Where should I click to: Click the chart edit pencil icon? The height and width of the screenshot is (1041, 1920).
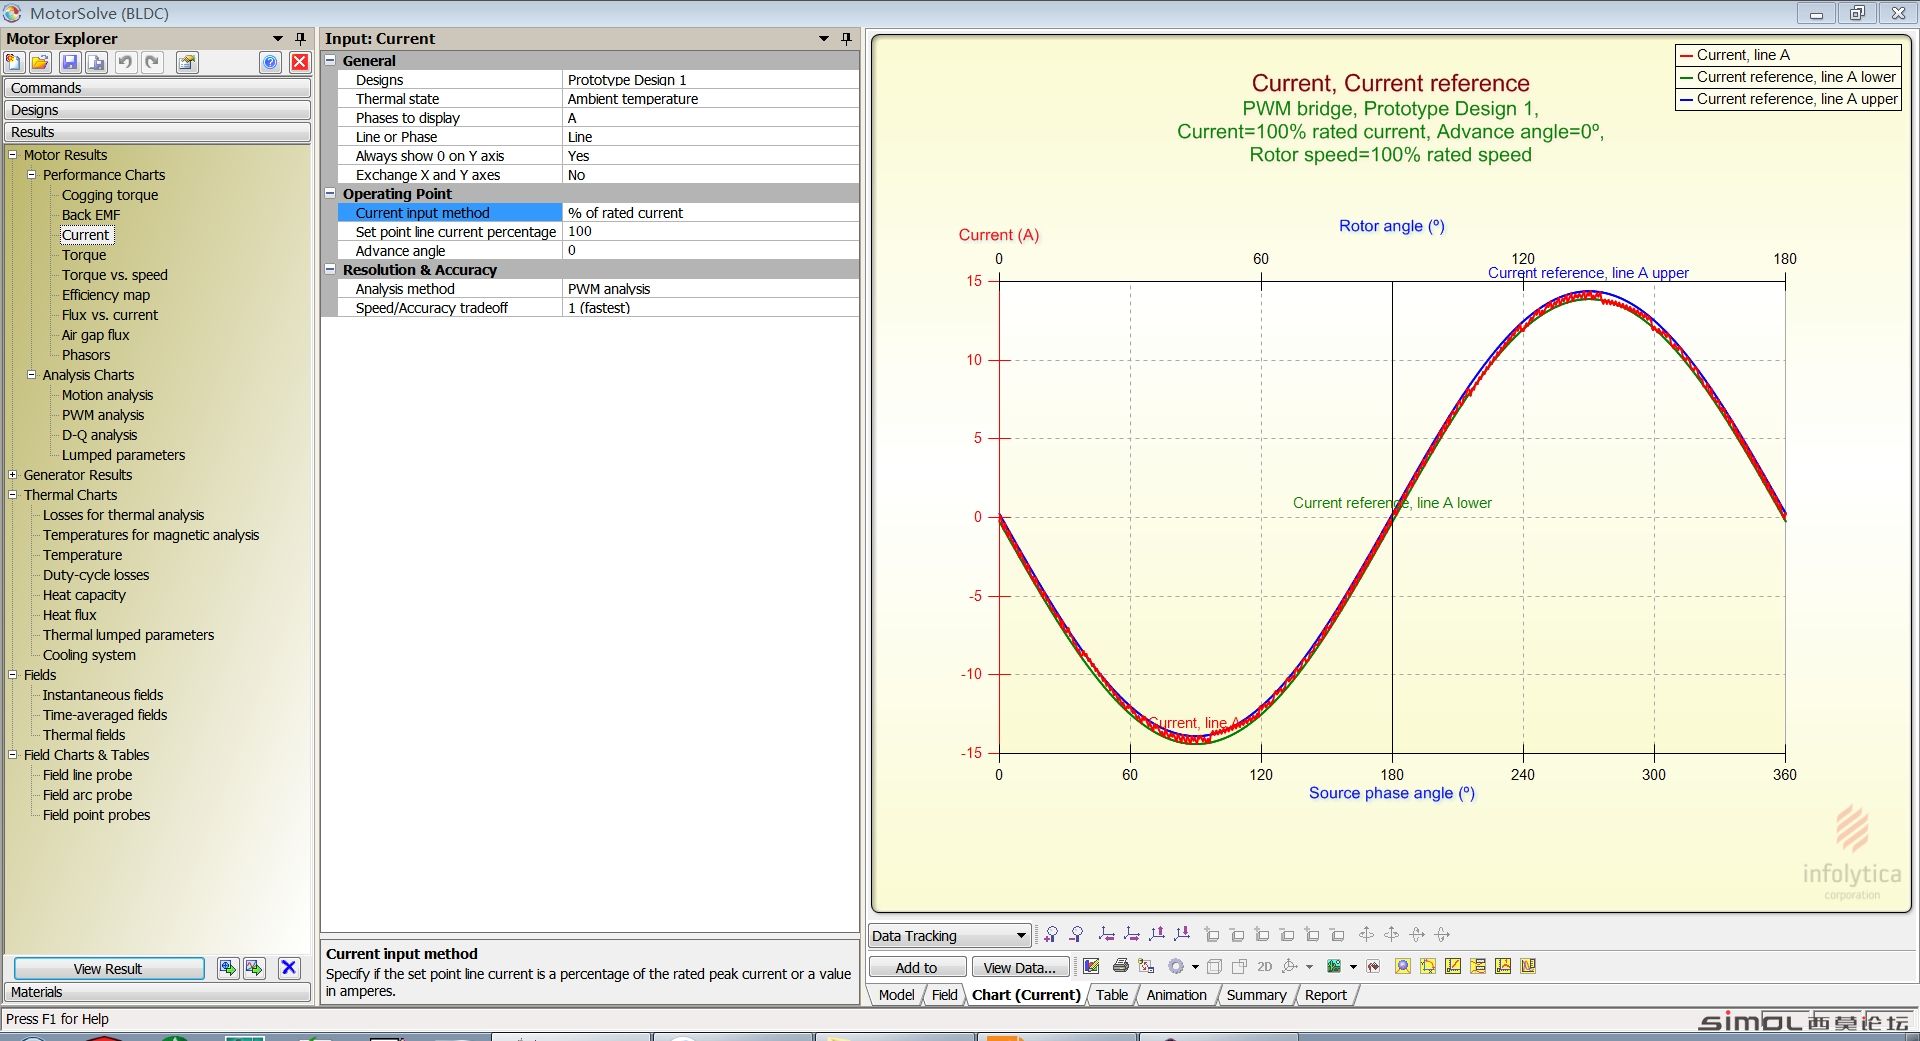pyautogui.click(x=1092, y=966)
